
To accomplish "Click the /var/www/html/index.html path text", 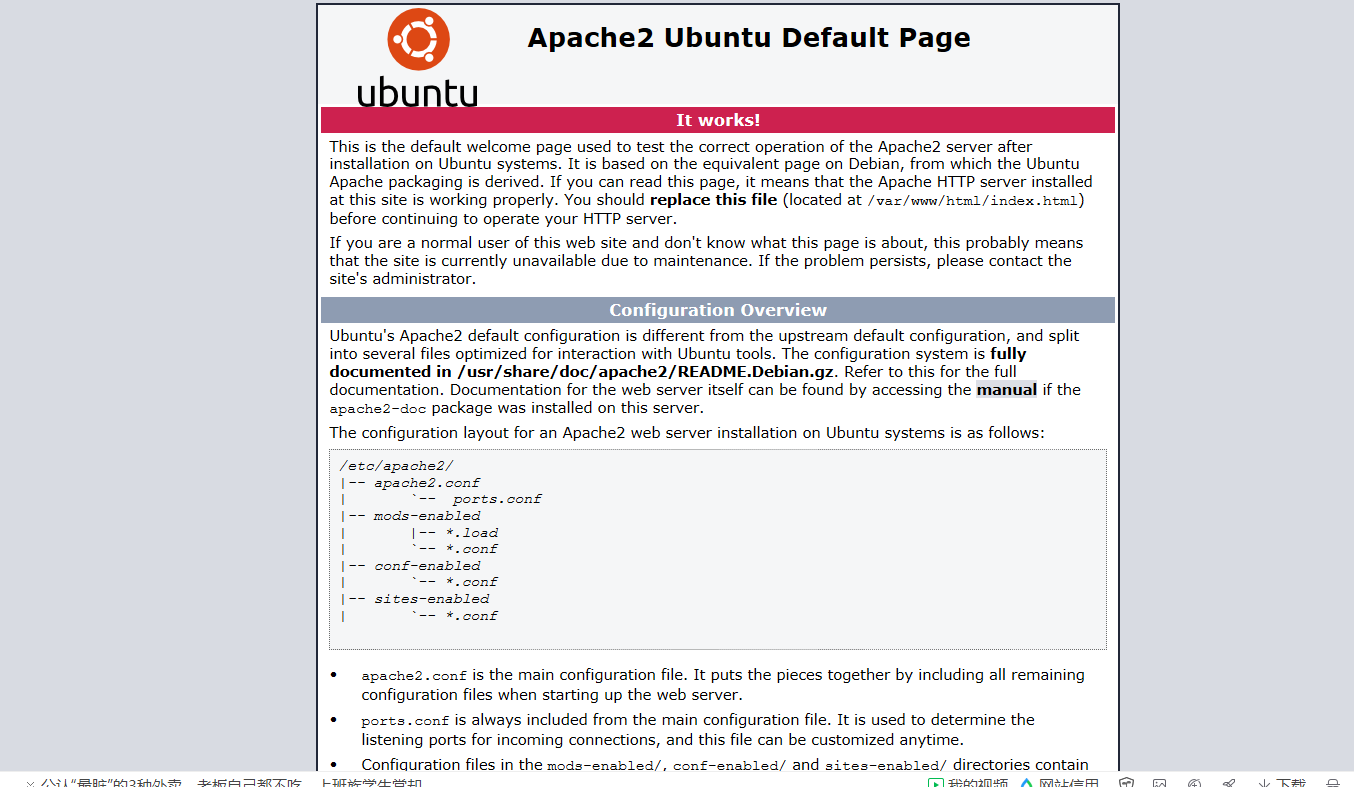I will click(x=972, y=201).
